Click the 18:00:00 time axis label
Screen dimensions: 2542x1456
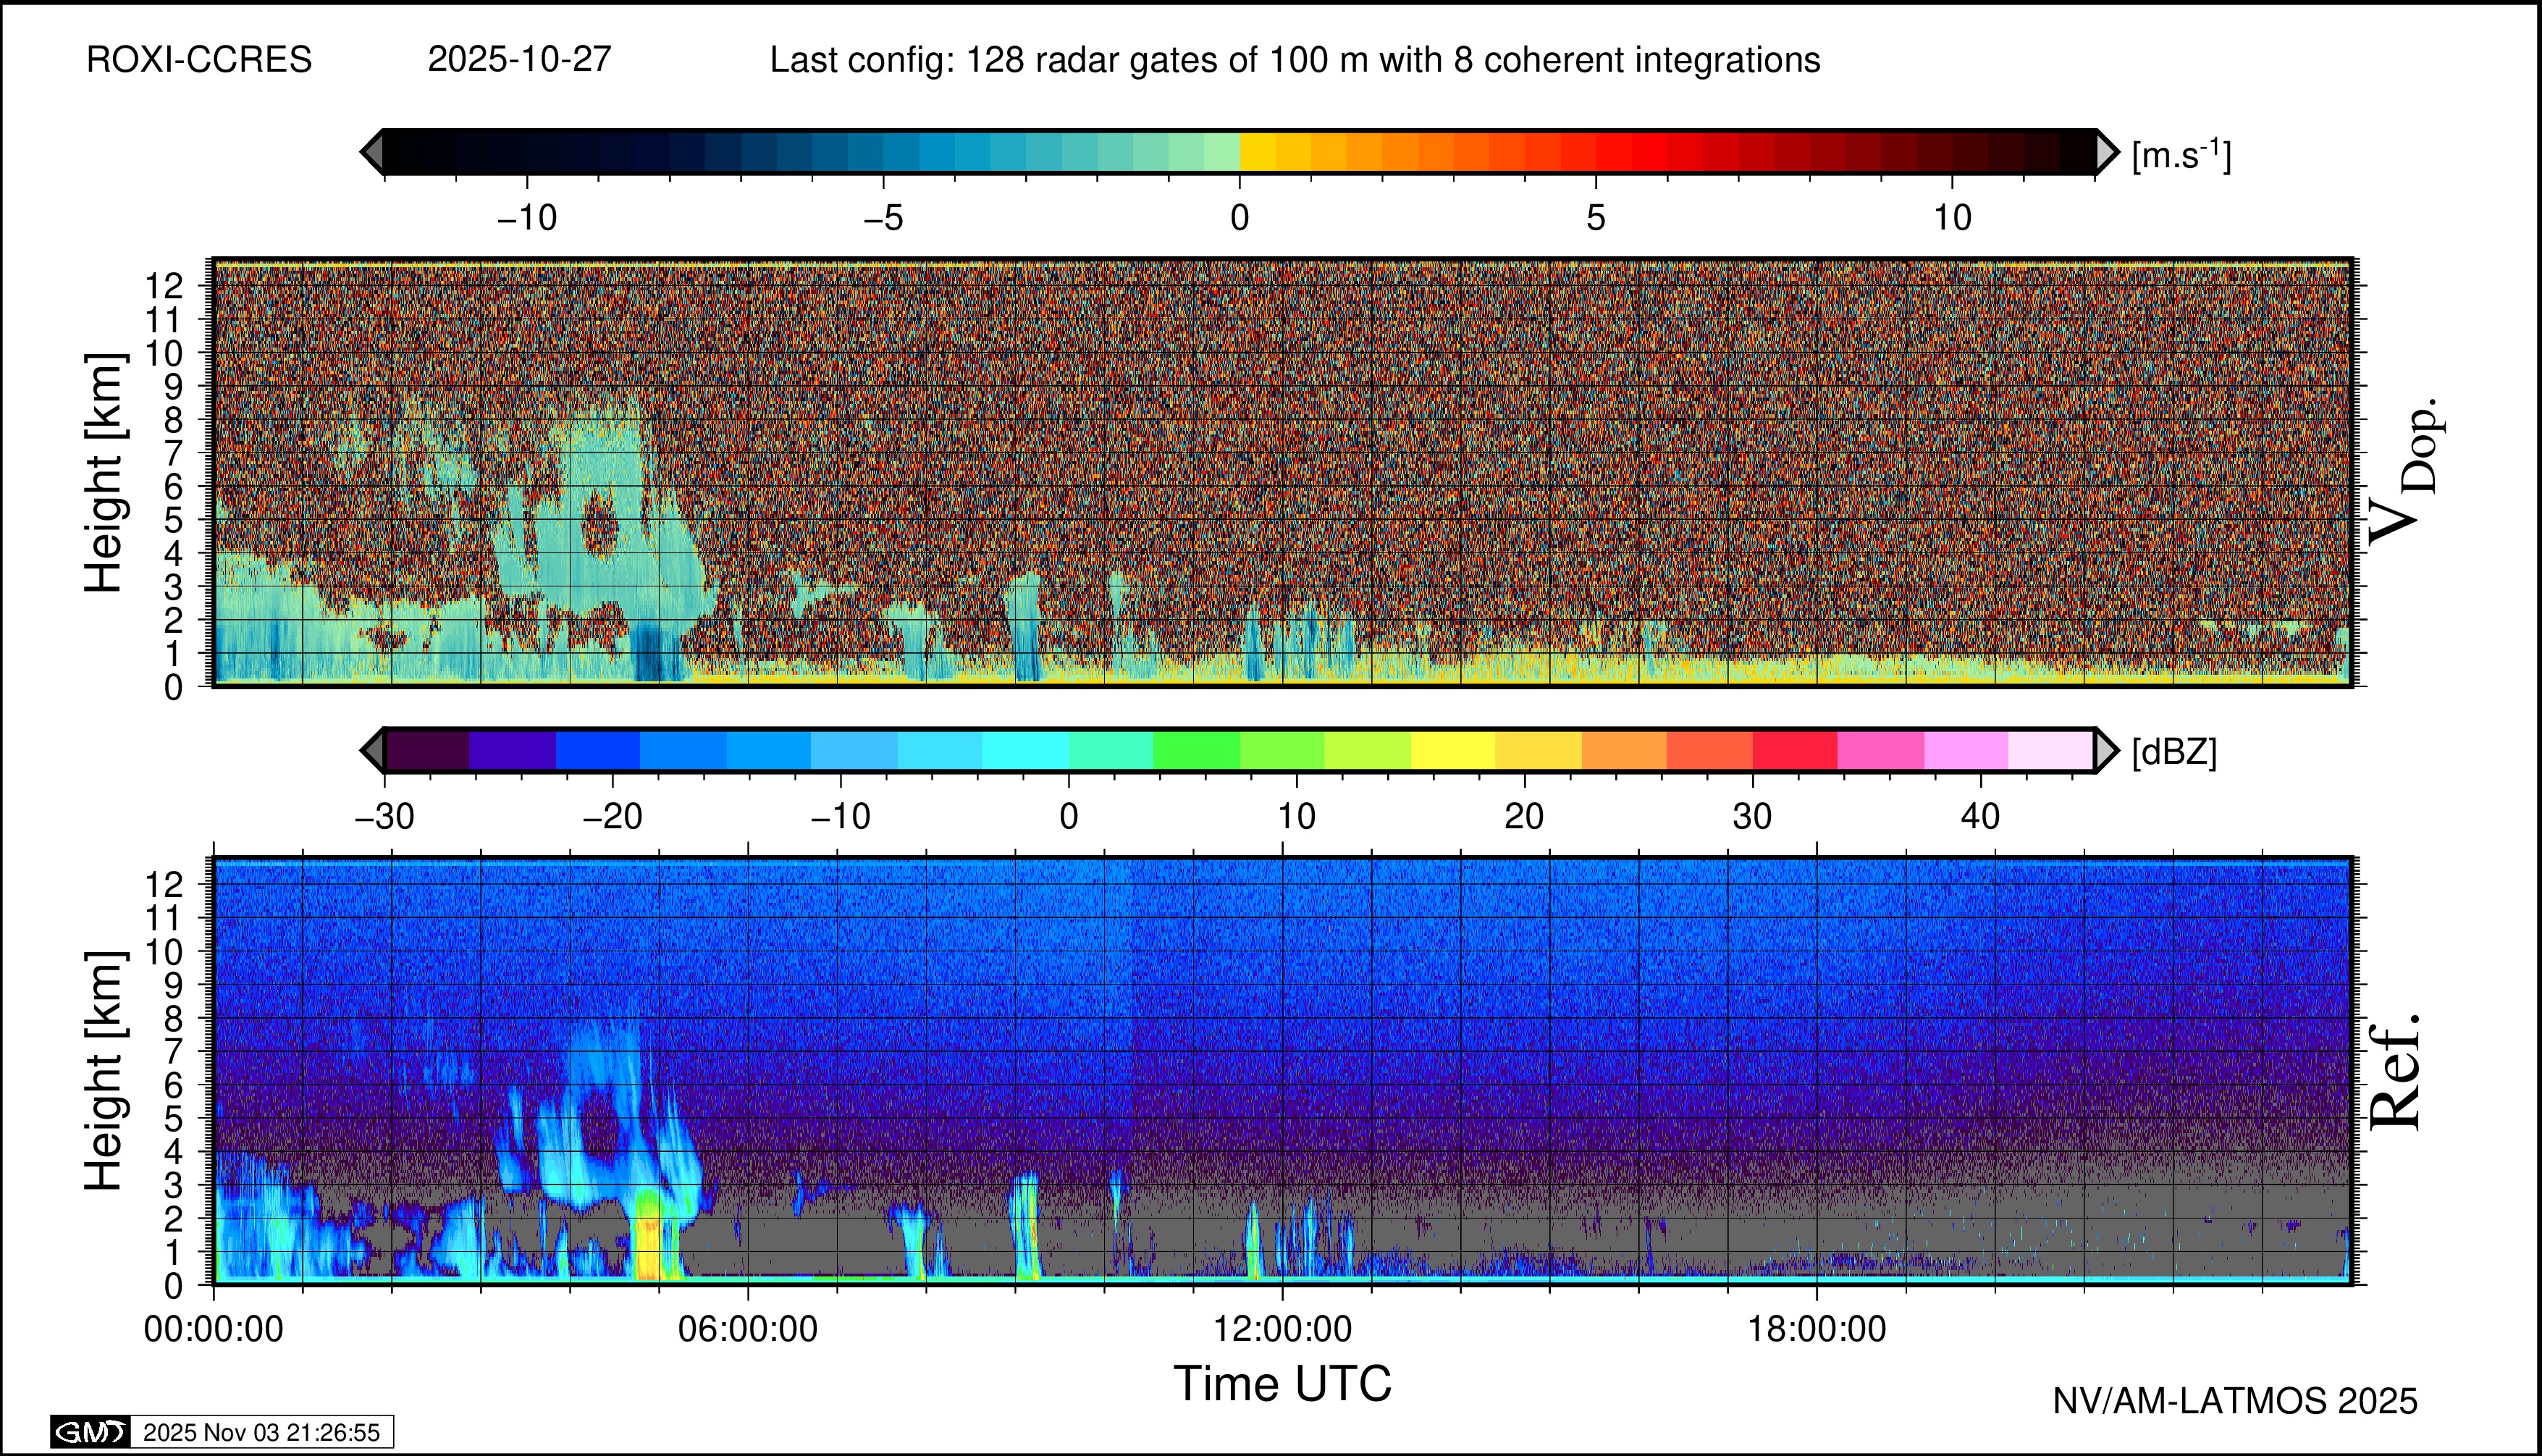(x=1816, y=1329)
